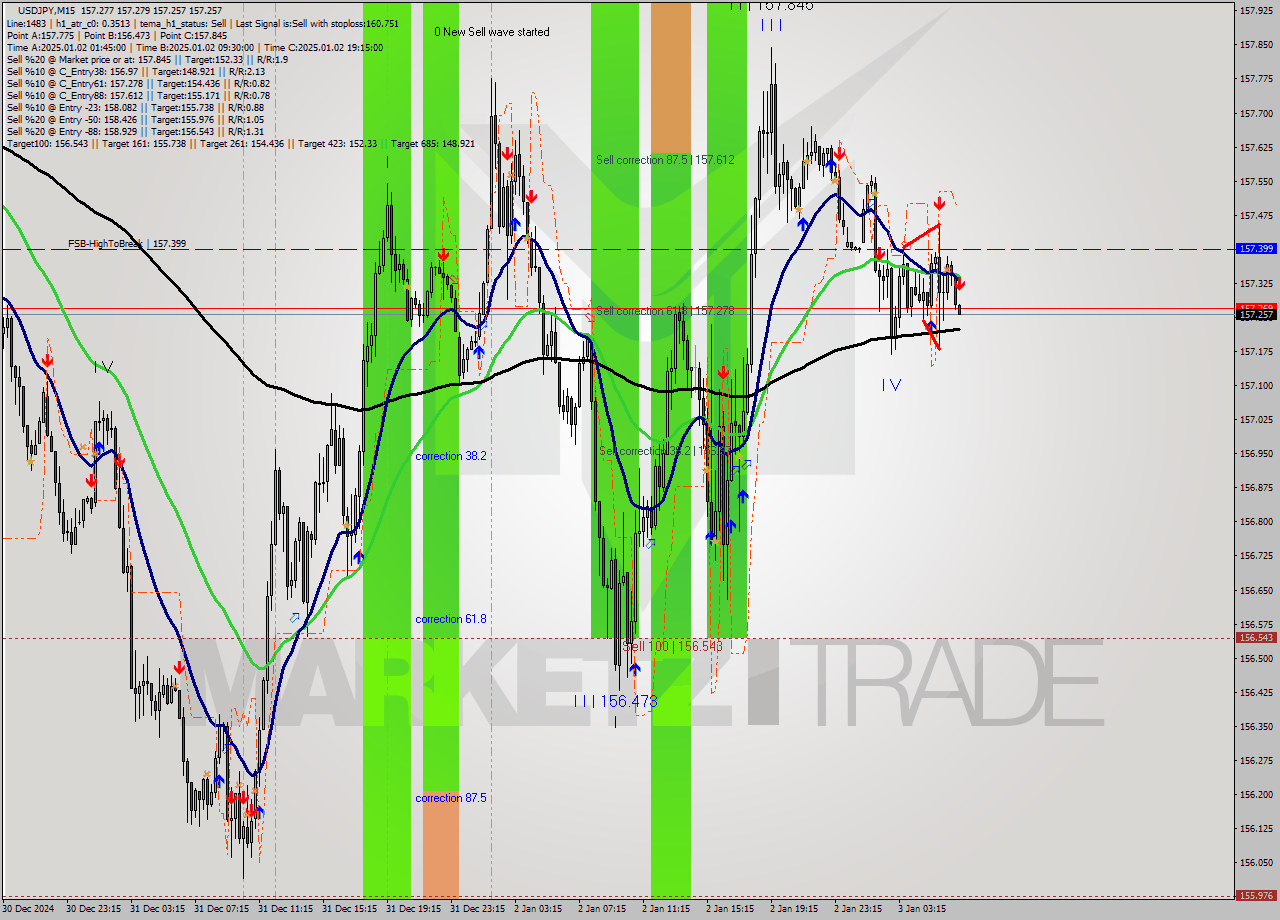Click the 'Sell %20 @ Entry -50: 158.426' line

(135, 119)
